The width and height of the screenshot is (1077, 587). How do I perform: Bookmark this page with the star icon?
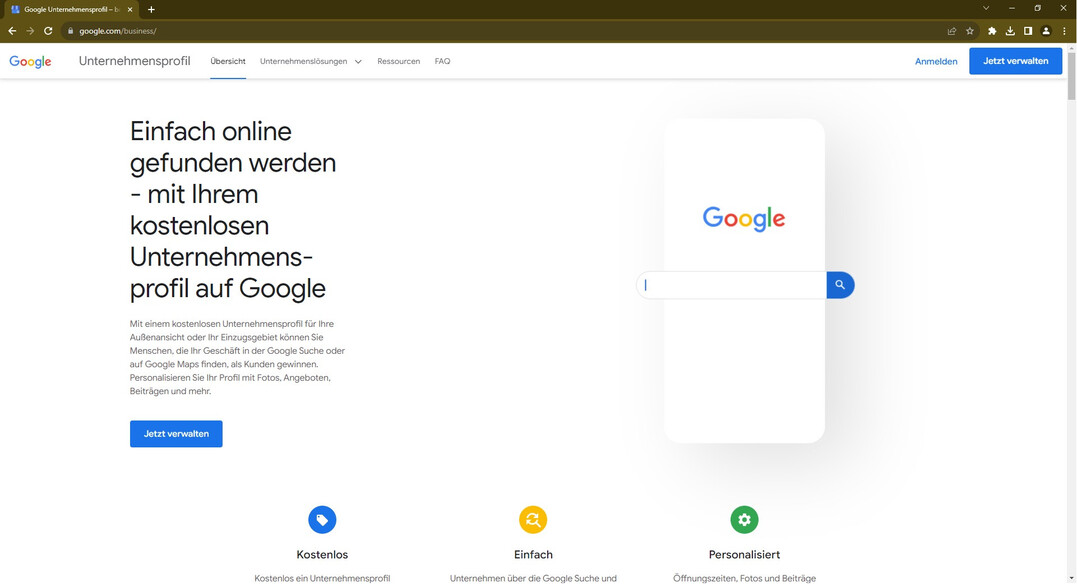970,31
